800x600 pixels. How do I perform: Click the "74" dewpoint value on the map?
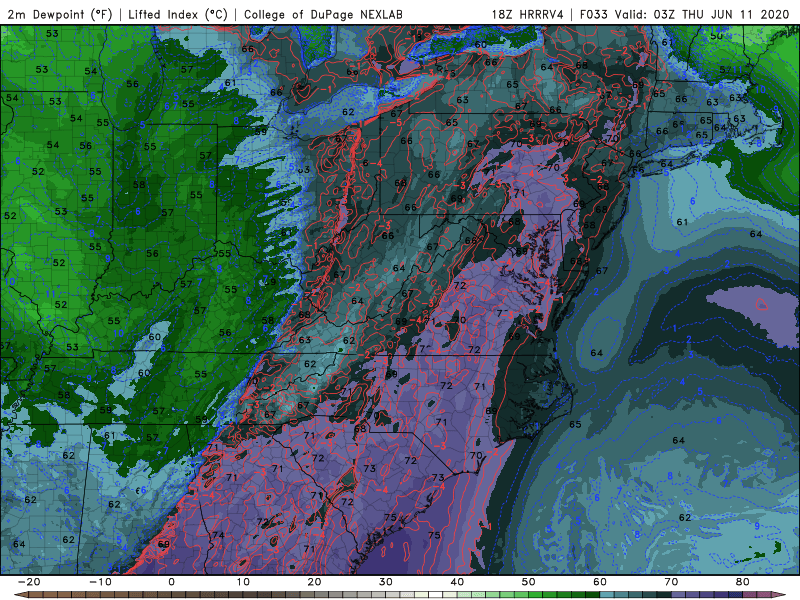coord(218,535)
